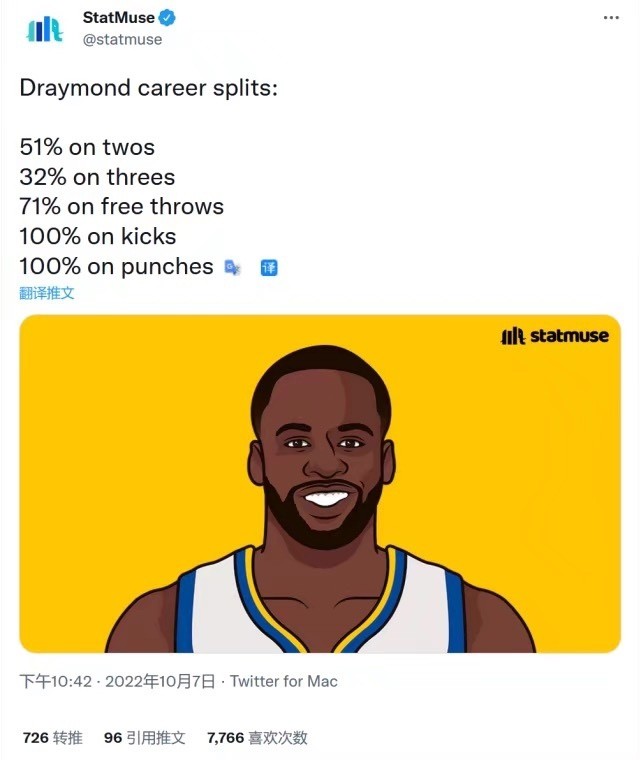The height and width of the screenshot is (760, 641).
Task: Open the @statmuse handle
Action: 123,40
